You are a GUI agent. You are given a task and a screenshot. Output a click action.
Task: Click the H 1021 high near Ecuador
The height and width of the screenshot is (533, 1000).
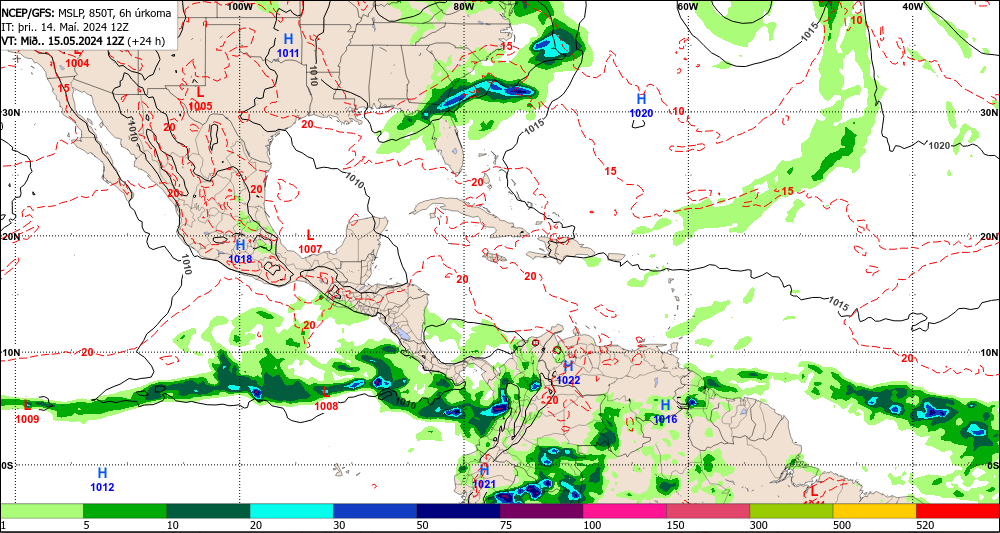pyautogui.click(x=484, y=477)
